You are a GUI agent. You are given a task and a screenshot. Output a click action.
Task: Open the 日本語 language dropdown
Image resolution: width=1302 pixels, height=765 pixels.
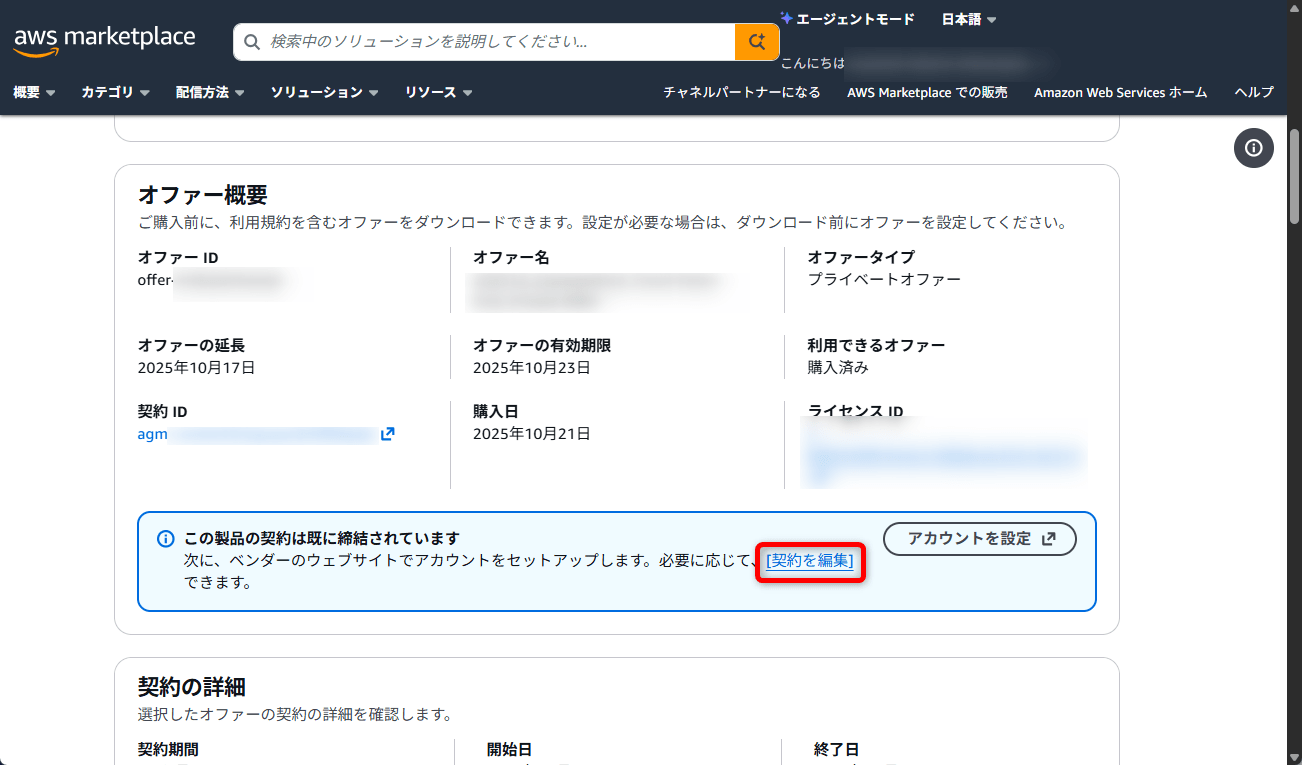[969, 19]
